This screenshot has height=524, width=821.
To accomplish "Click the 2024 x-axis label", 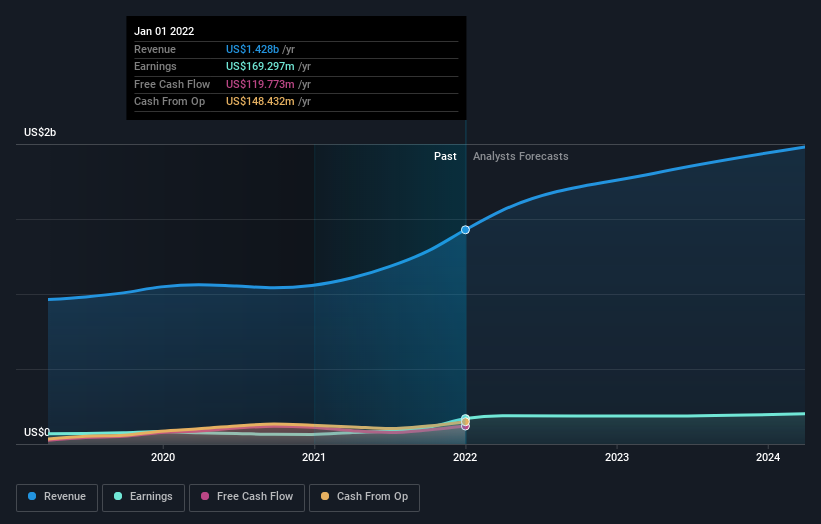I will (x=768, y=457).
